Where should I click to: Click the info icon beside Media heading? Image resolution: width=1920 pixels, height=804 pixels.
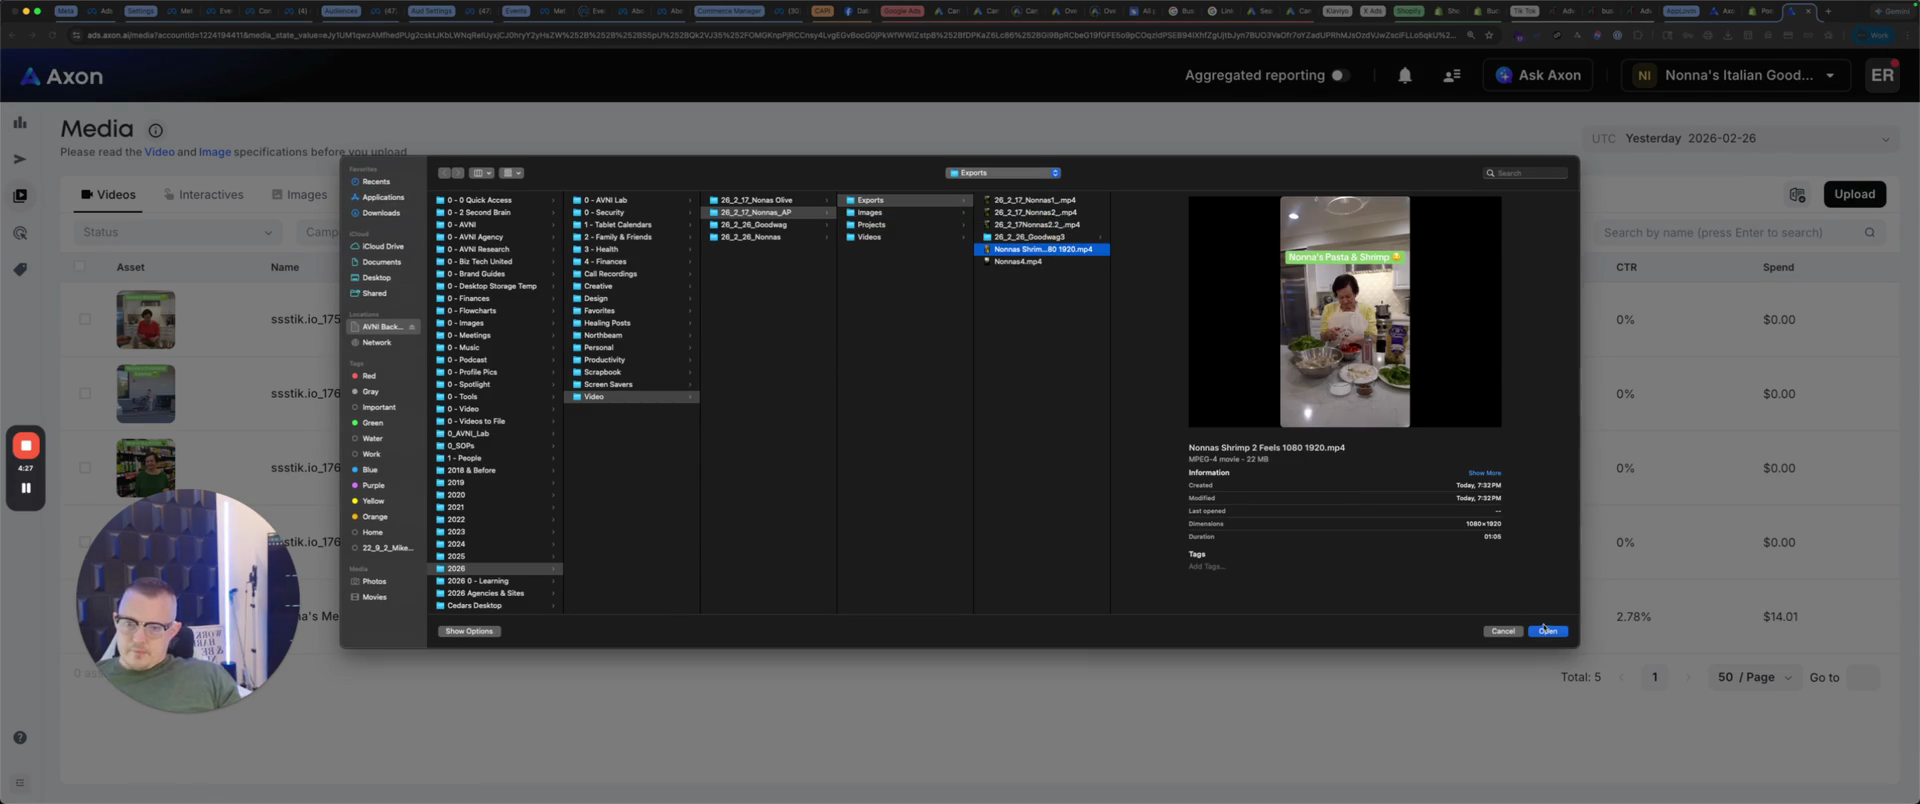click(x=155, y=130)
